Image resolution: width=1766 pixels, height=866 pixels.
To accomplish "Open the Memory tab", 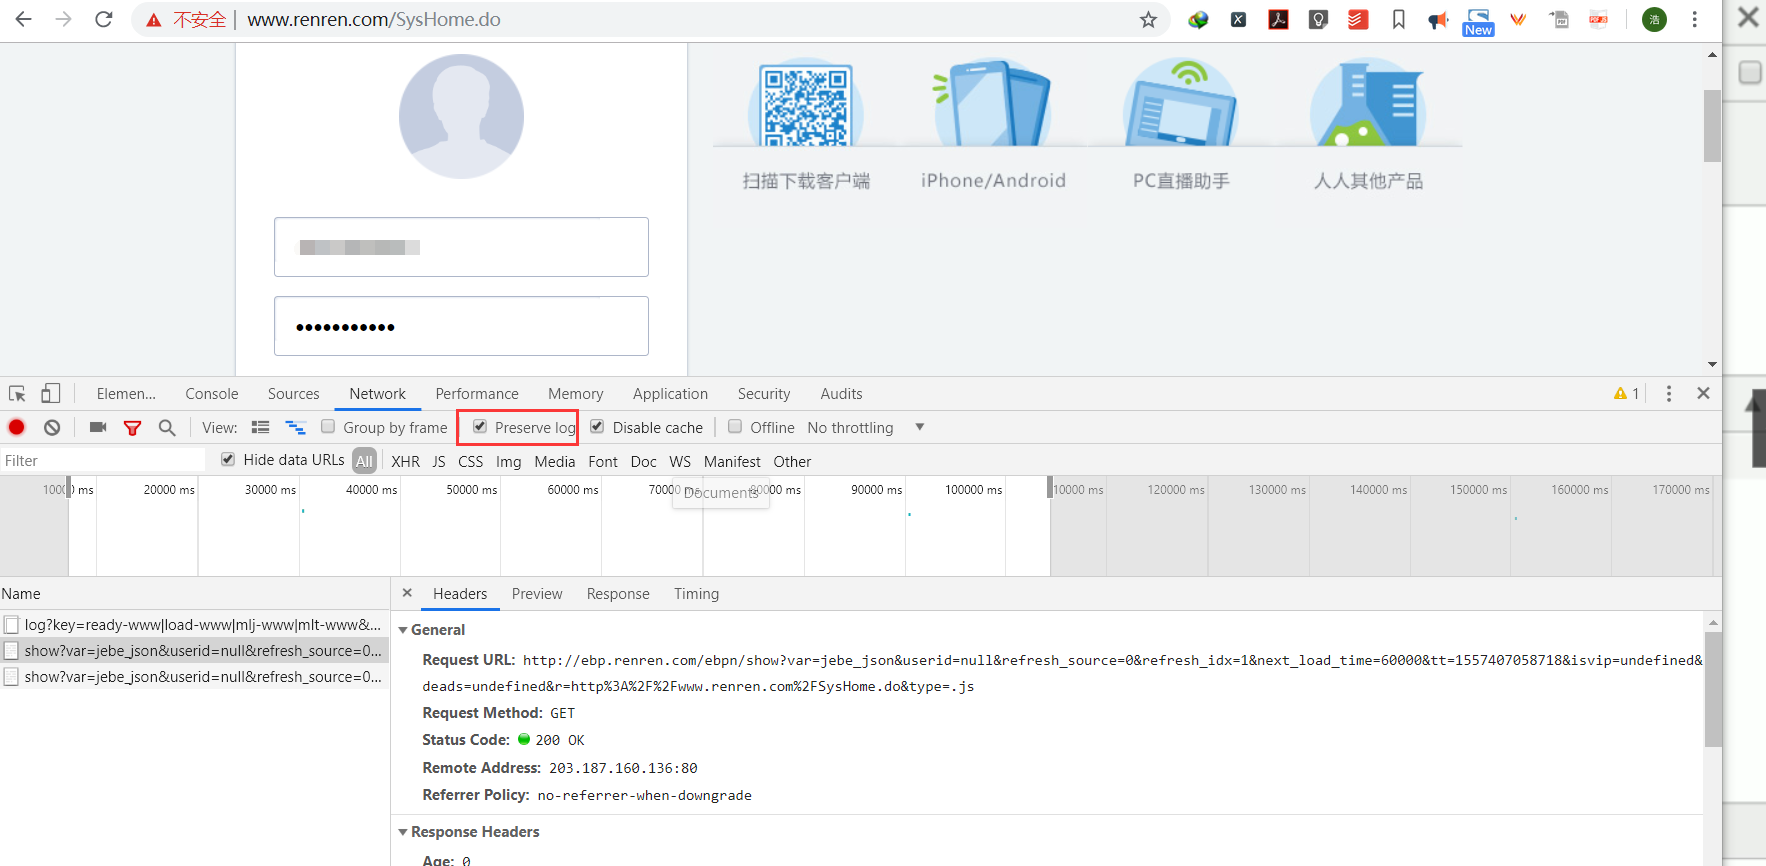I will click(576, 394).
